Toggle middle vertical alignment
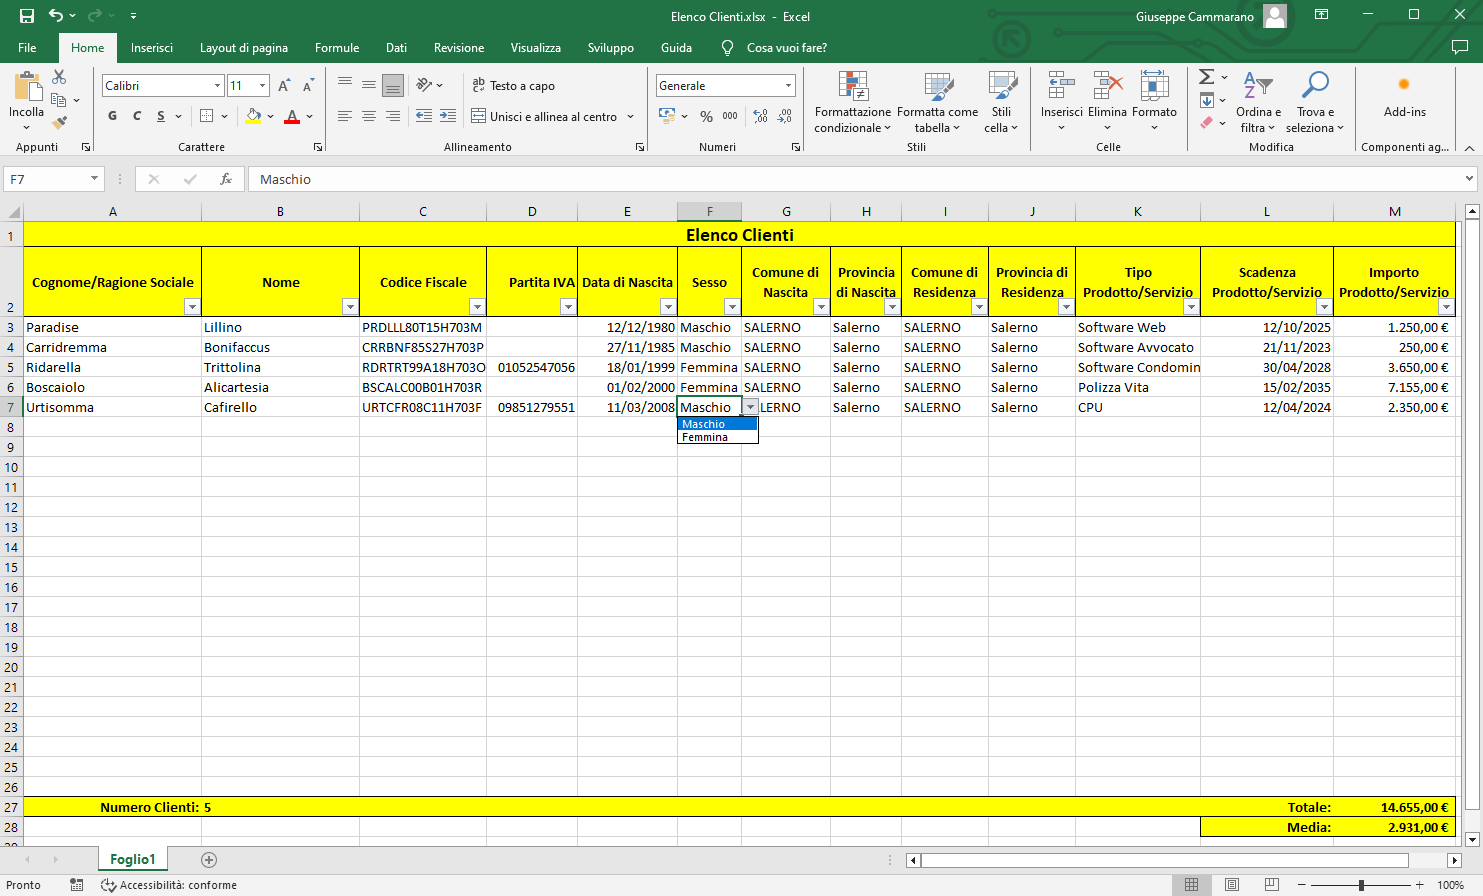The height and width of the screenshot is (896, 1483). click(x=369, y=85)
